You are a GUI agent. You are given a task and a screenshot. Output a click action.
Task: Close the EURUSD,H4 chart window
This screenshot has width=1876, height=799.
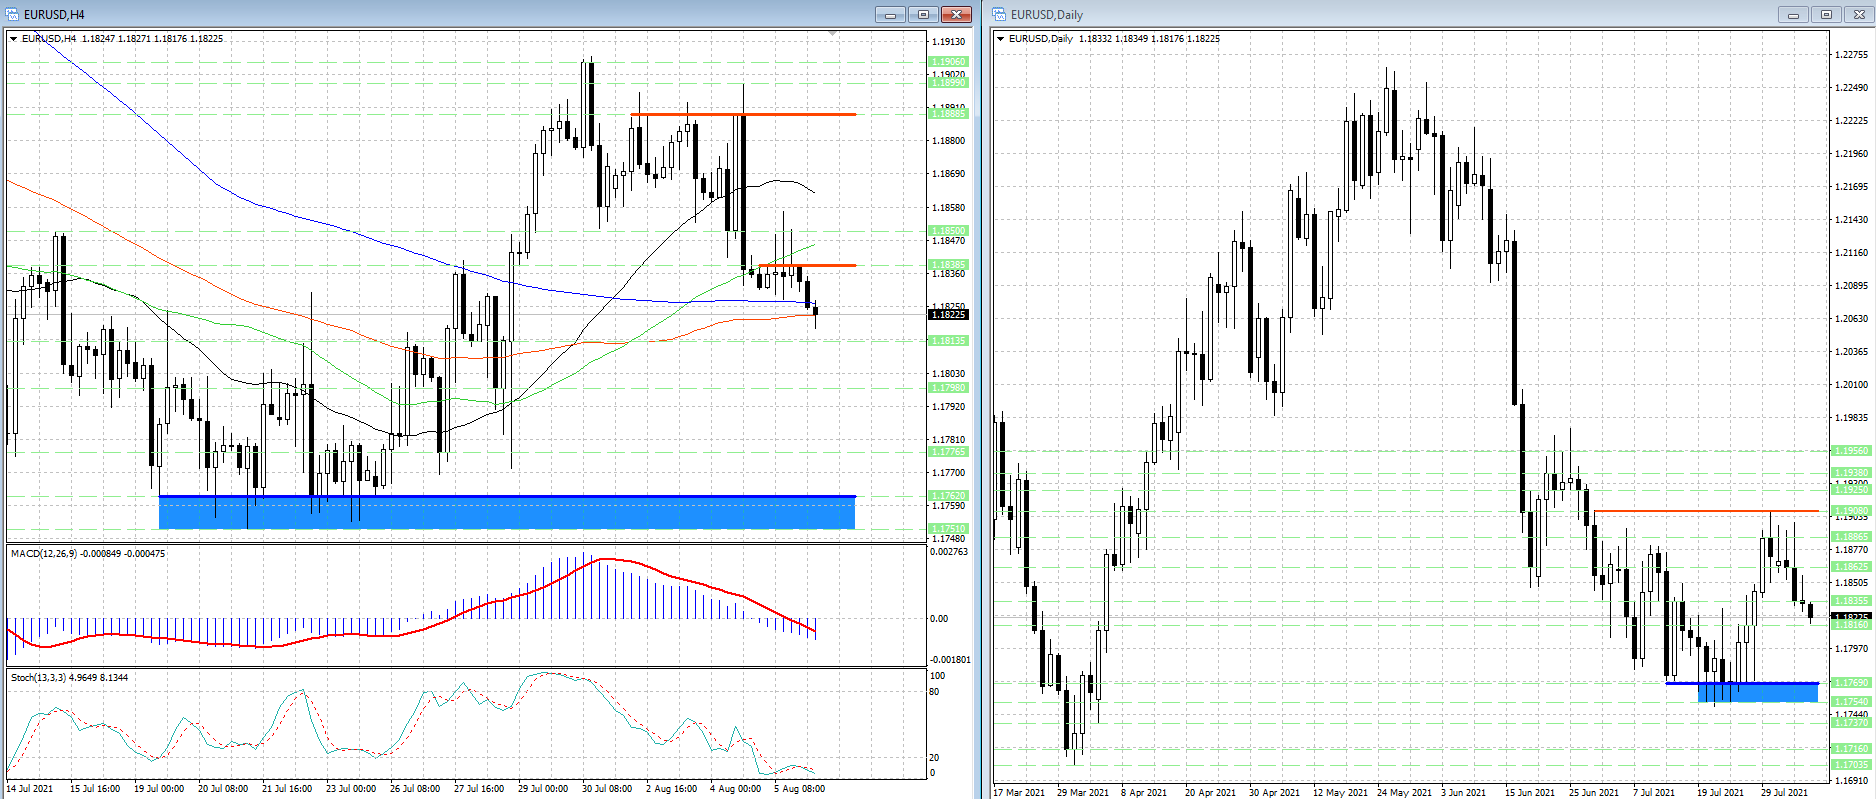(x=956, y=14)
